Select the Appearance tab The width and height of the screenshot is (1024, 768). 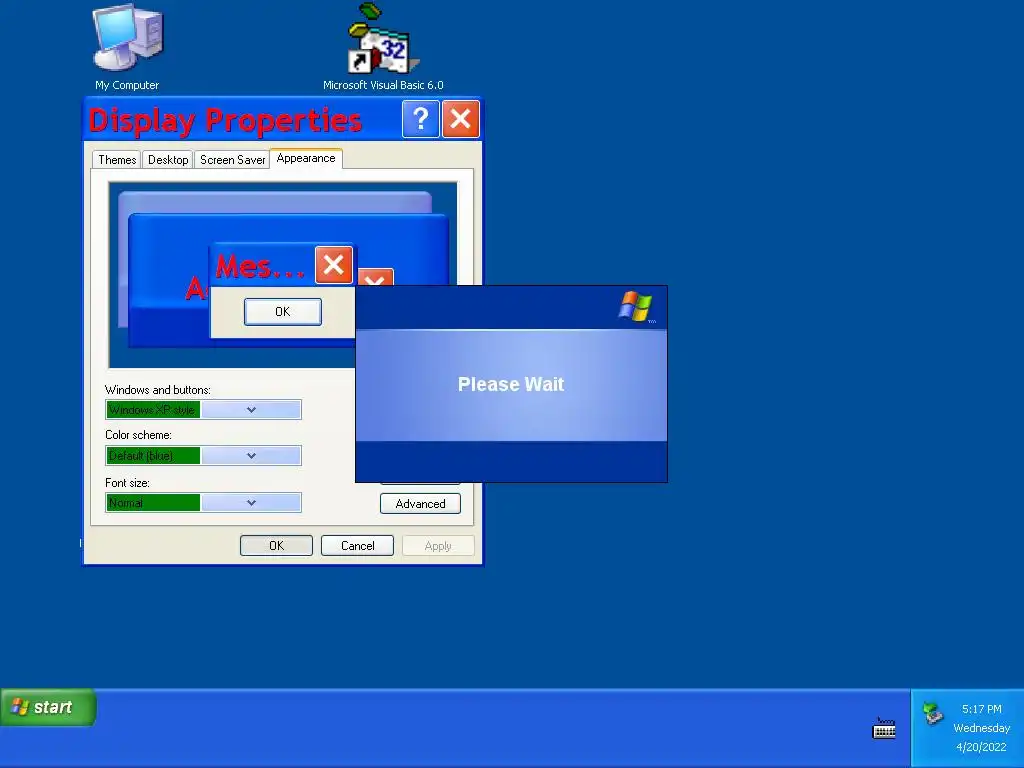306,158
